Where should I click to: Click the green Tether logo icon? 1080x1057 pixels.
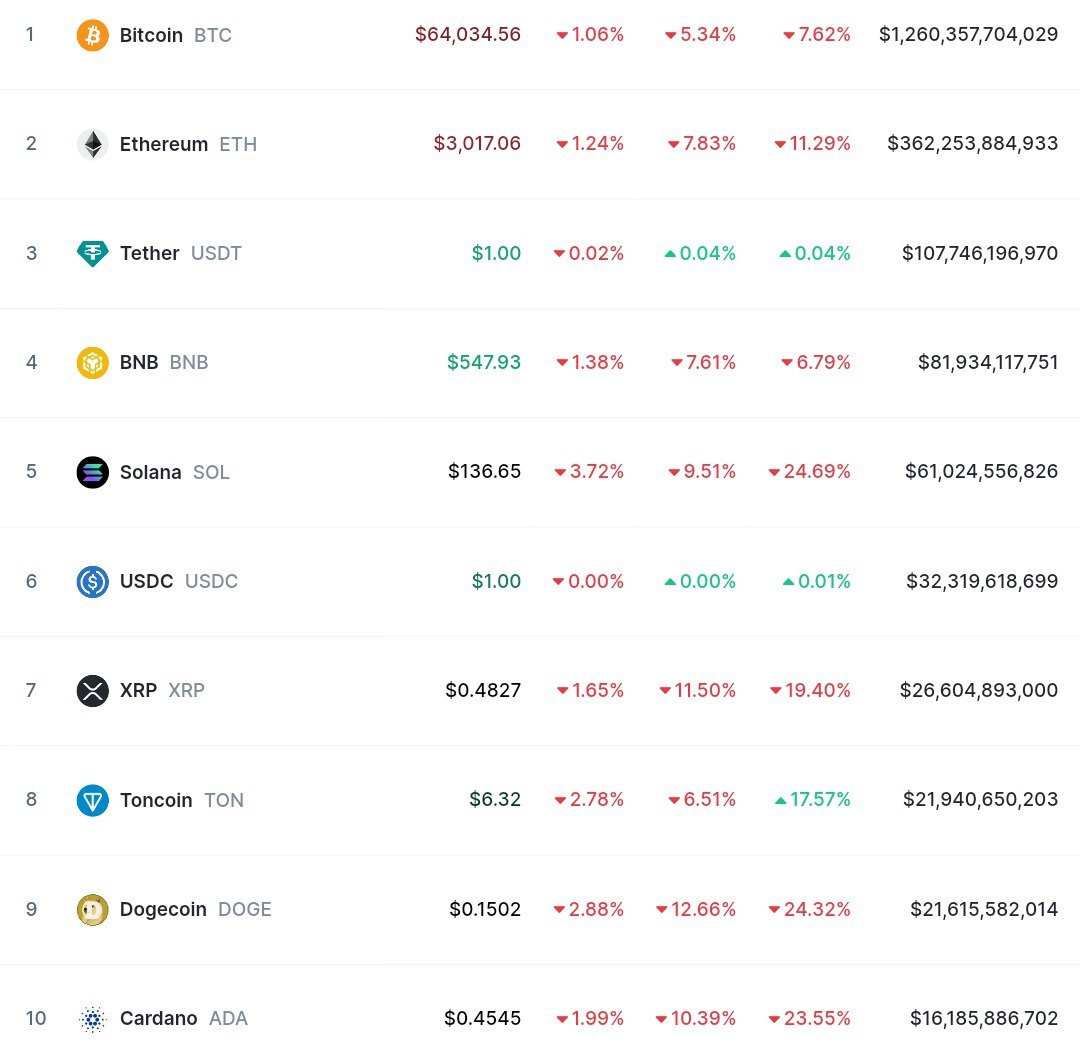(x=93, y=254)
